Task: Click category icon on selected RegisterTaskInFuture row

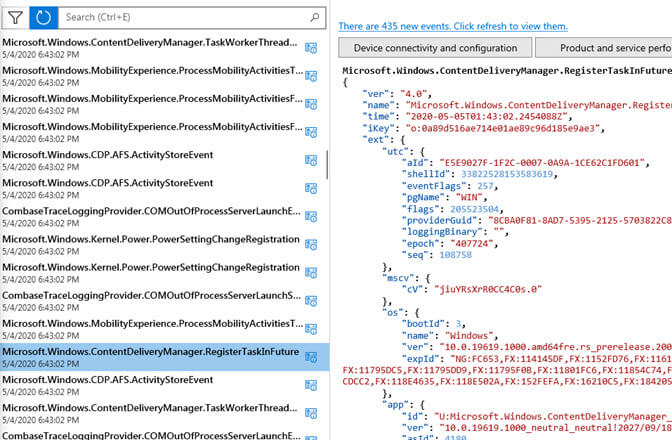Action: (x=311, y=357)
